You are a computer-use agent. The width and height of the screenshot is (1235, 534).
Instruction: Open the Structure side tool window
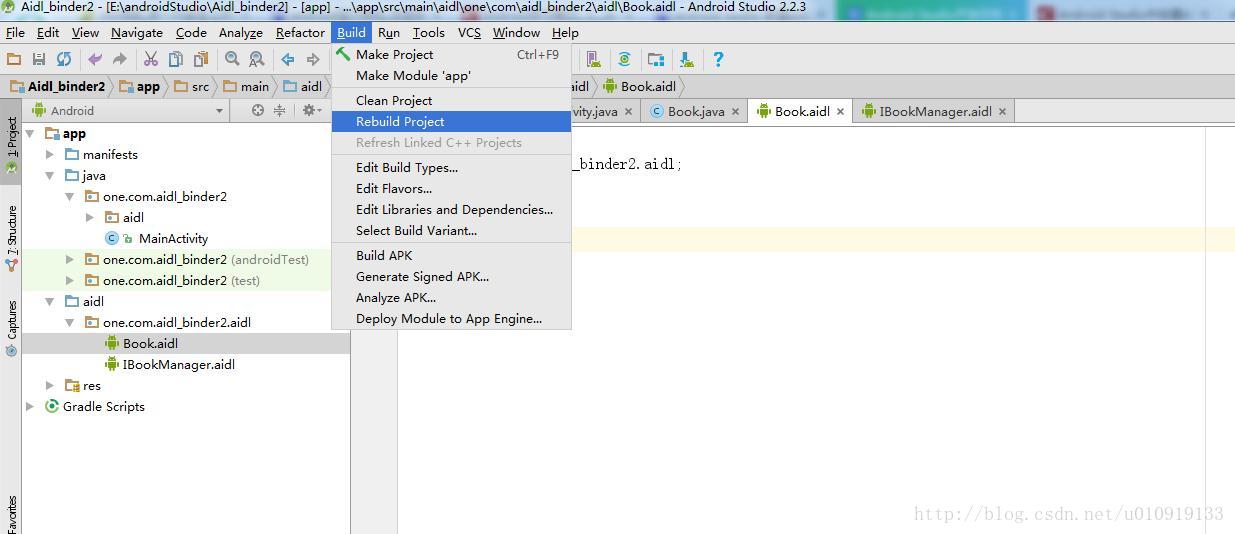tap(11, 237)
